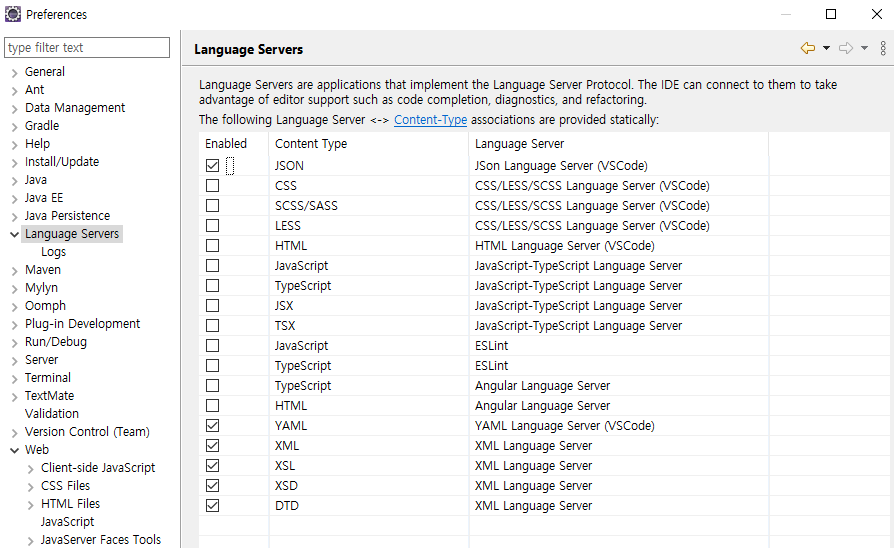
Task: Expand the Maven node
Action: [15, 270]
